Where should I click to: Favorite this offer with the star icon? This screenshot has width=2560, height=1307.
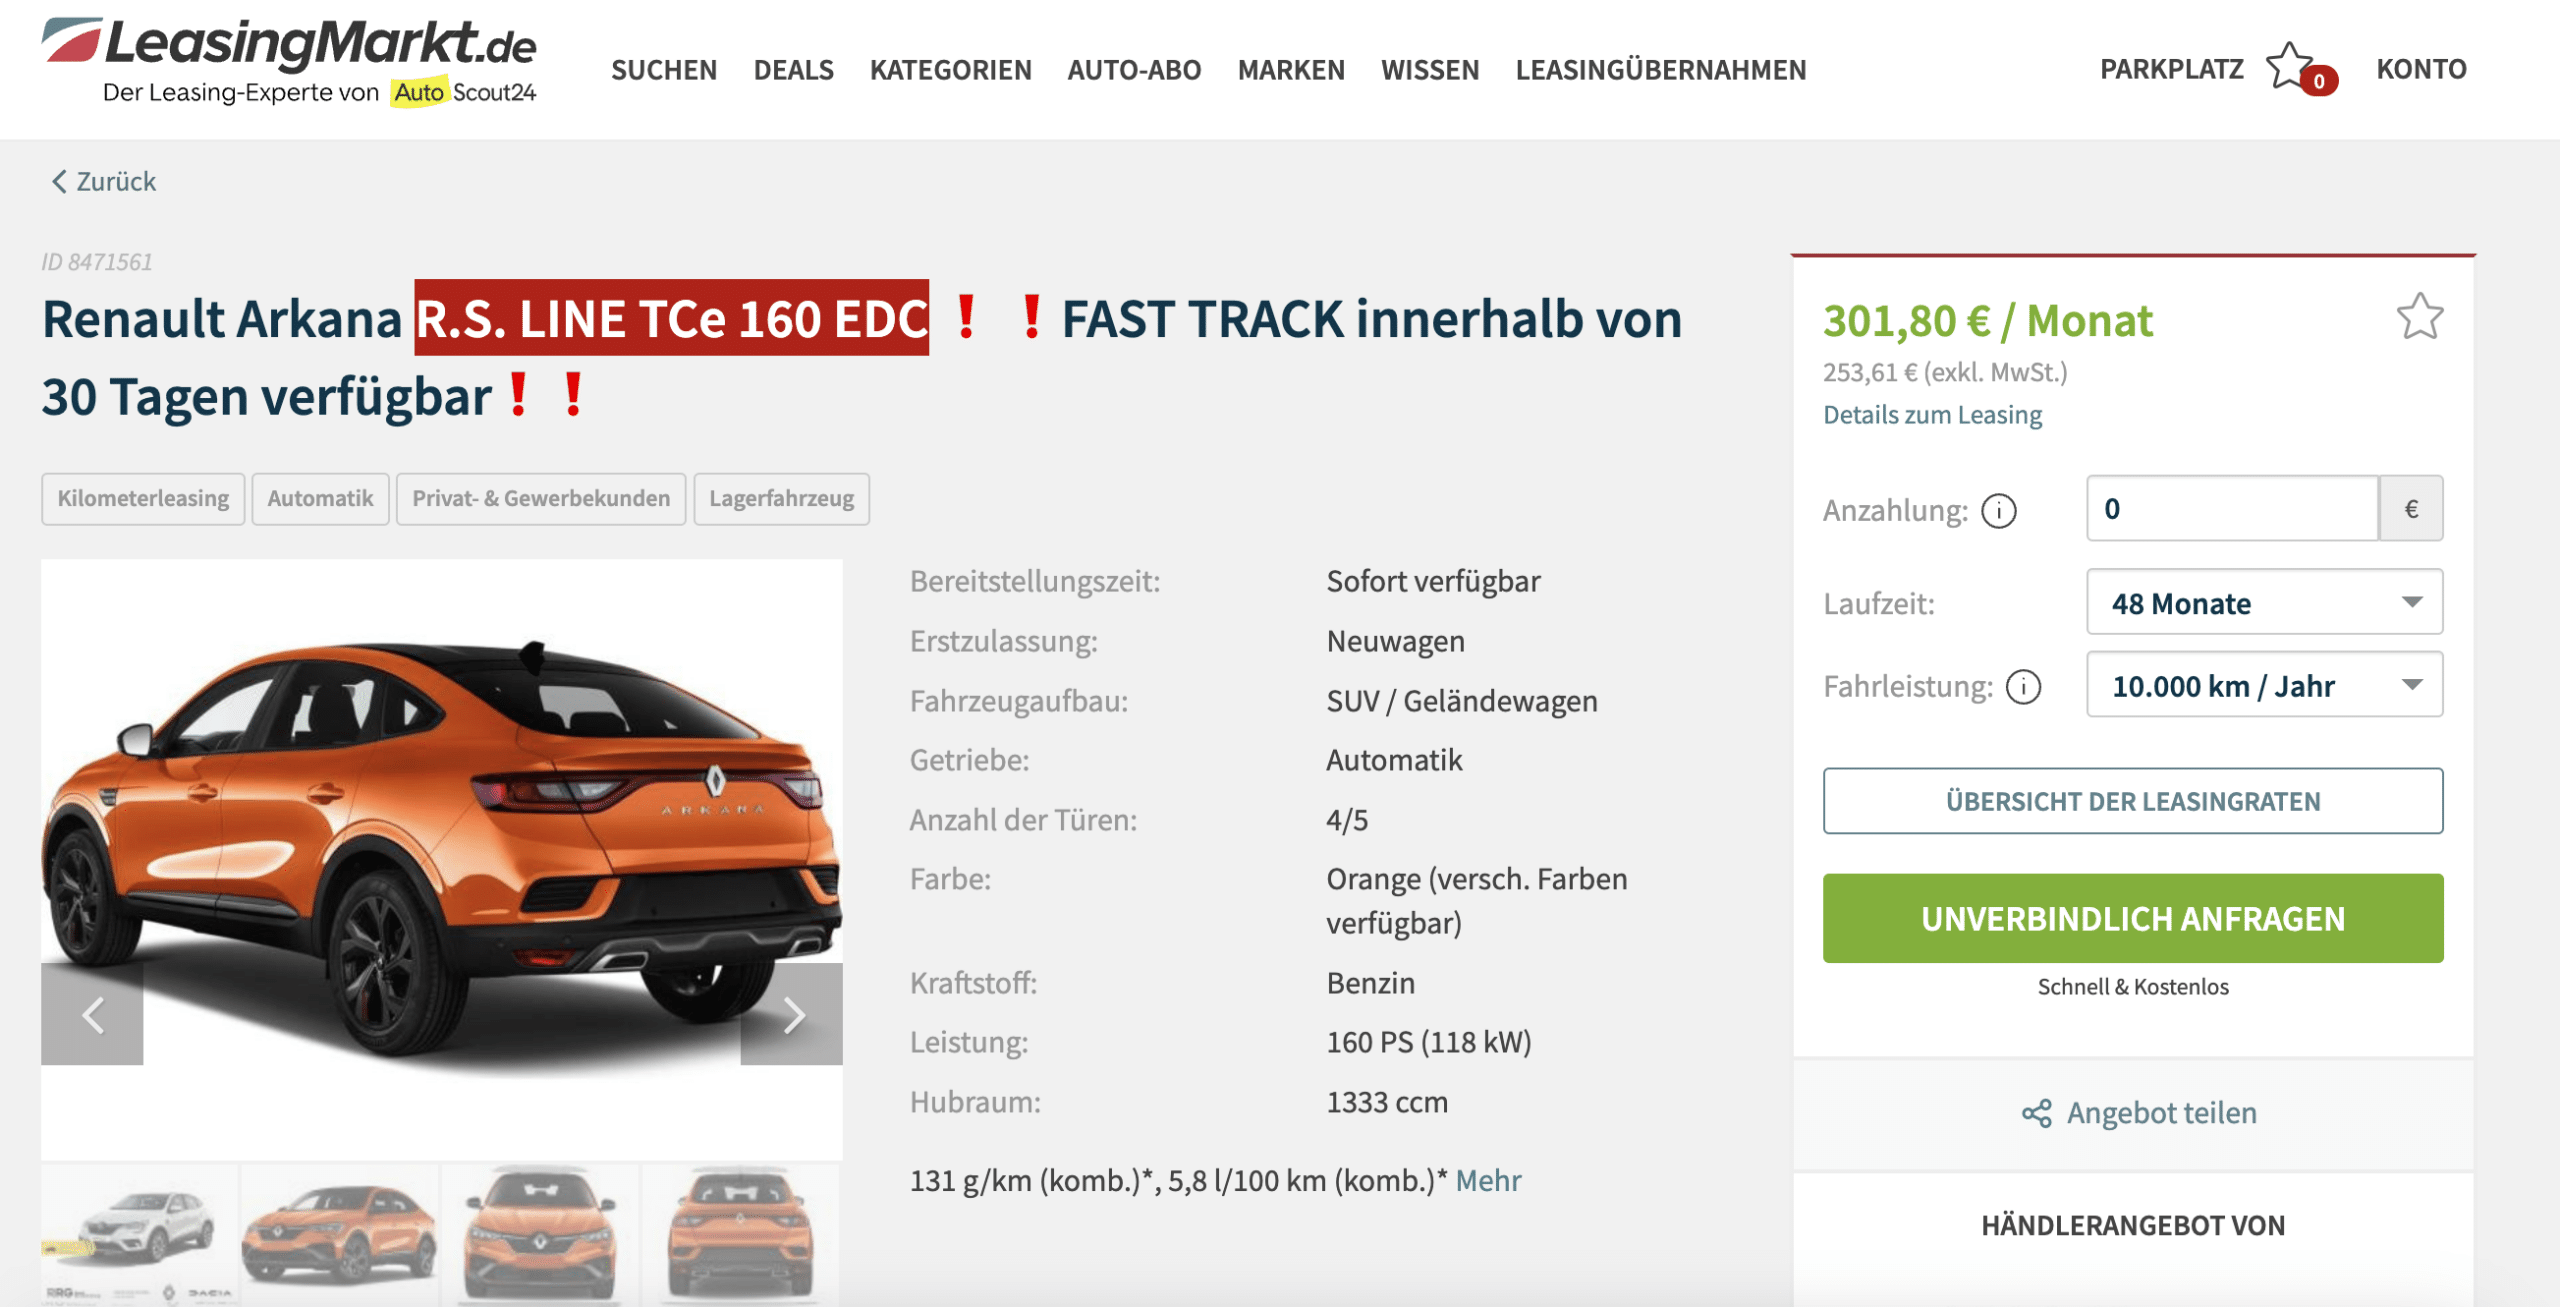(2419, 317)
